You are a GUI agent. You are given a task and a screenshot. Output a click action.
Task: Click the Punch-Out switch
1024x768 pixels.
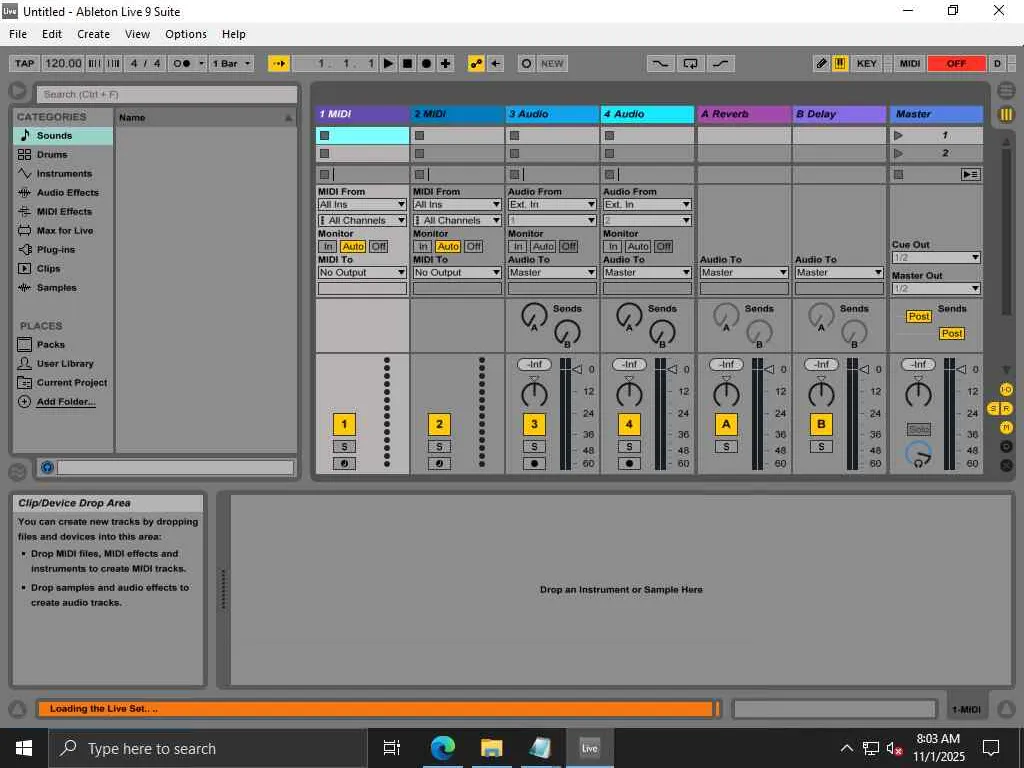tap(720, 63)
